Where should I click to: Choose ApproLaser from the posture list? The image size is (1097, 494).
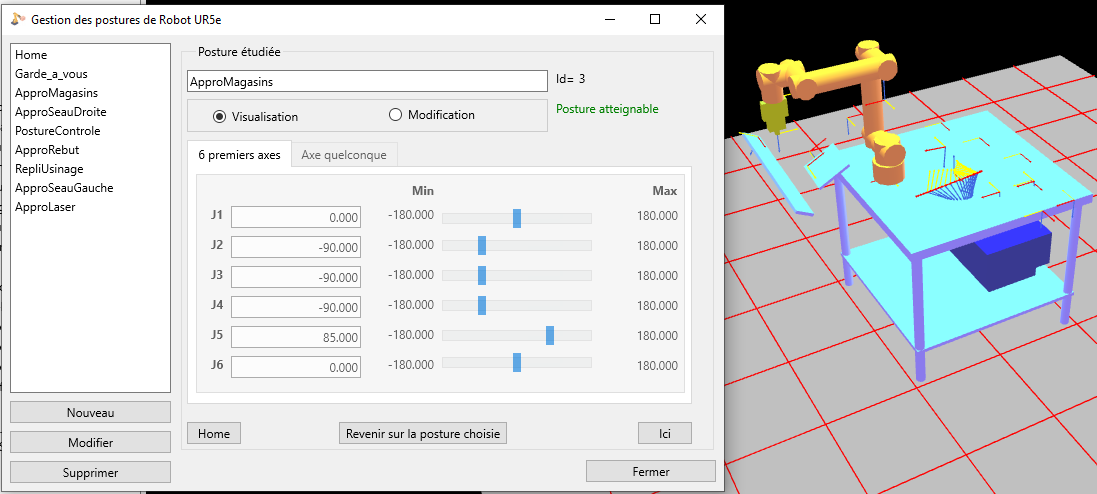(45, 207)
